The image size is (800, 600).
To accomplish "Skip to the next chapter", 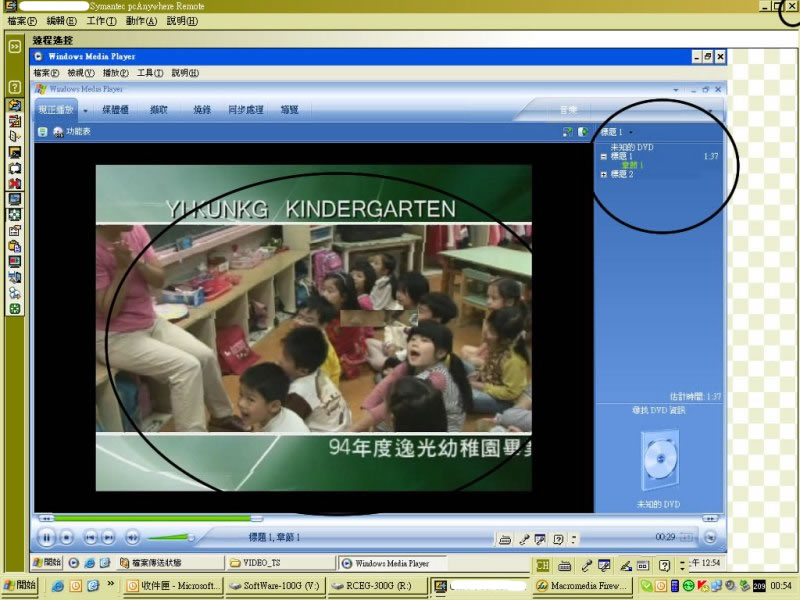I will [108, 537].
